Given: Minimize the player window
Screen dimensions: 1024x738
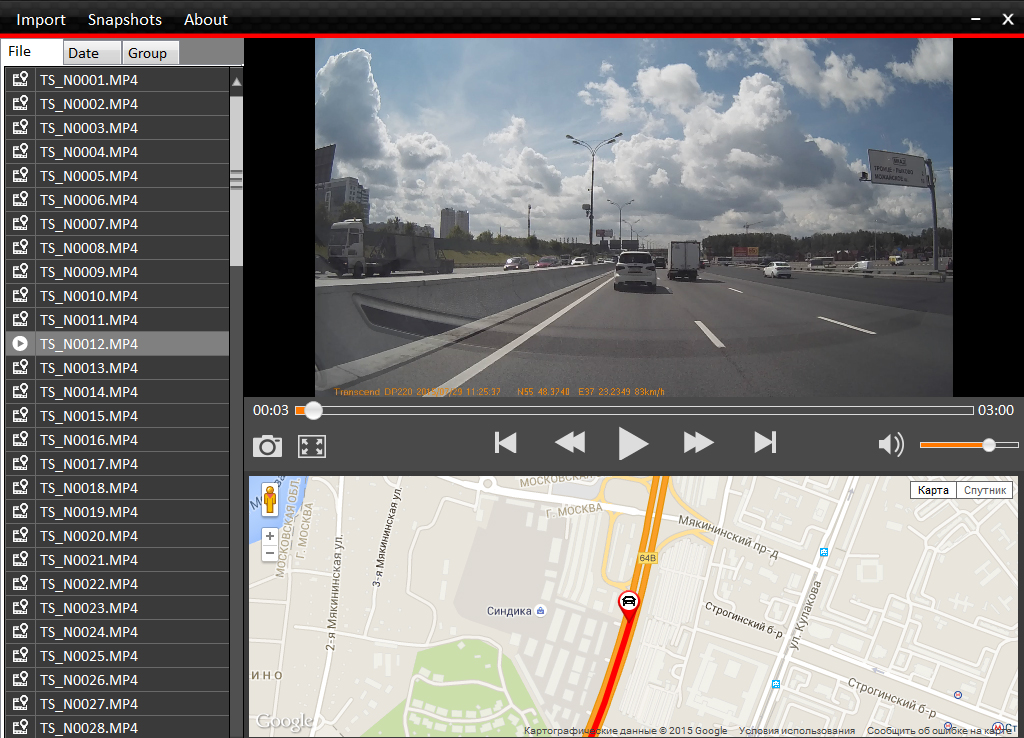Looking at the screenshot, I should (976, 20).
